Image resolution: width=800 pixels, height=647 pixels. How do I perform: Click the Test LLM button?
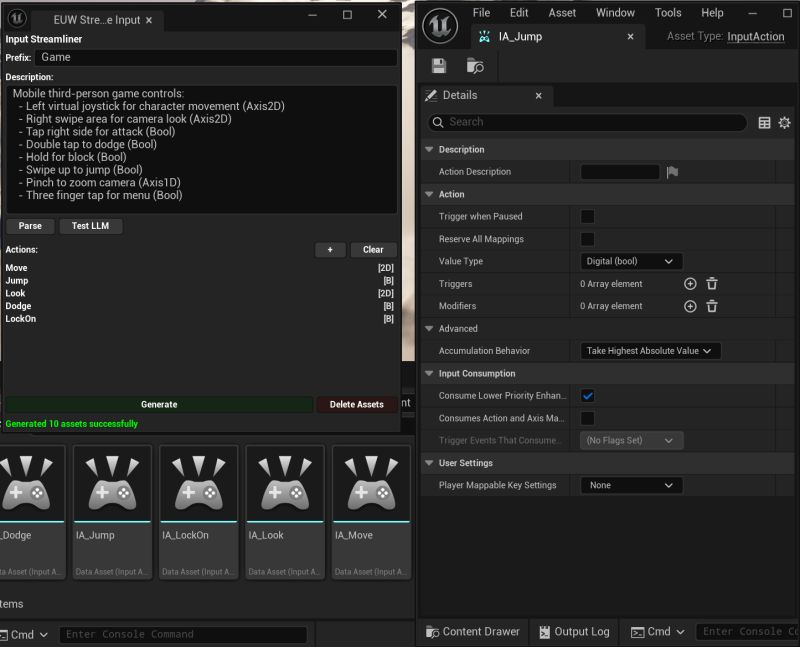pos(92,226)
